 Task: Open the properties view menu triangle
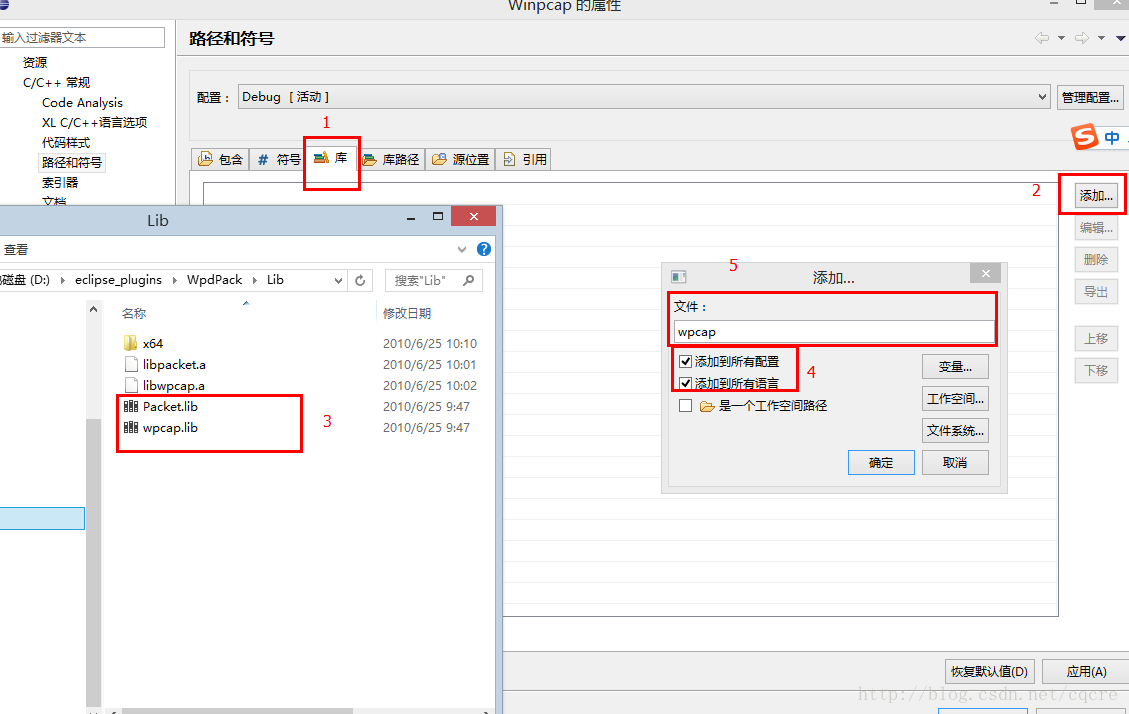(1121, 38)
